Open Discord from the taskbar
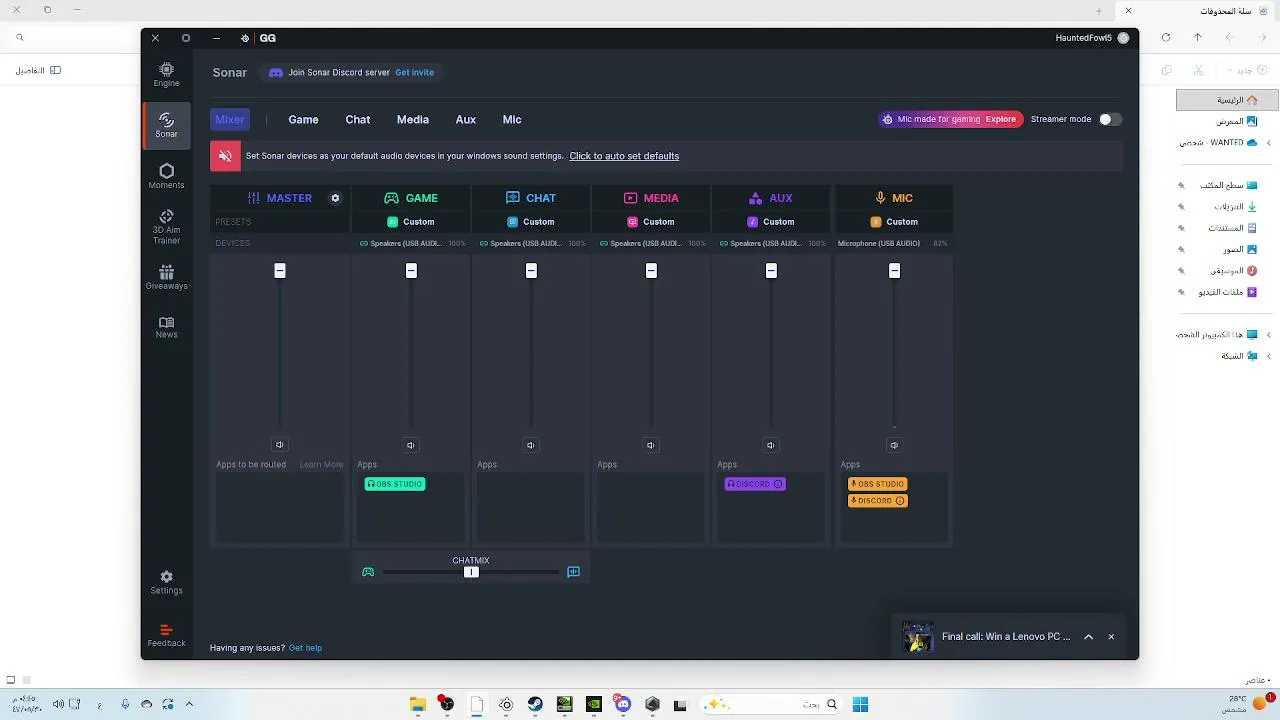Image resolution: width=1280 pixels, height=720 pixels. point(623,705)
